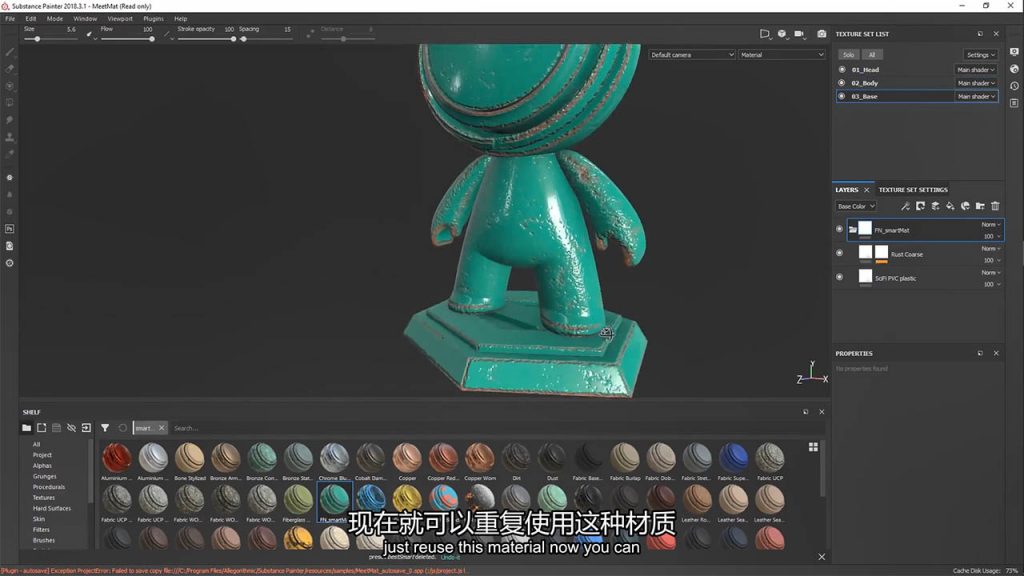The height and width of the screenshot is (576, 1024).
Task: Toggle visibility of FN_smartMat layer
Action: 839,229
